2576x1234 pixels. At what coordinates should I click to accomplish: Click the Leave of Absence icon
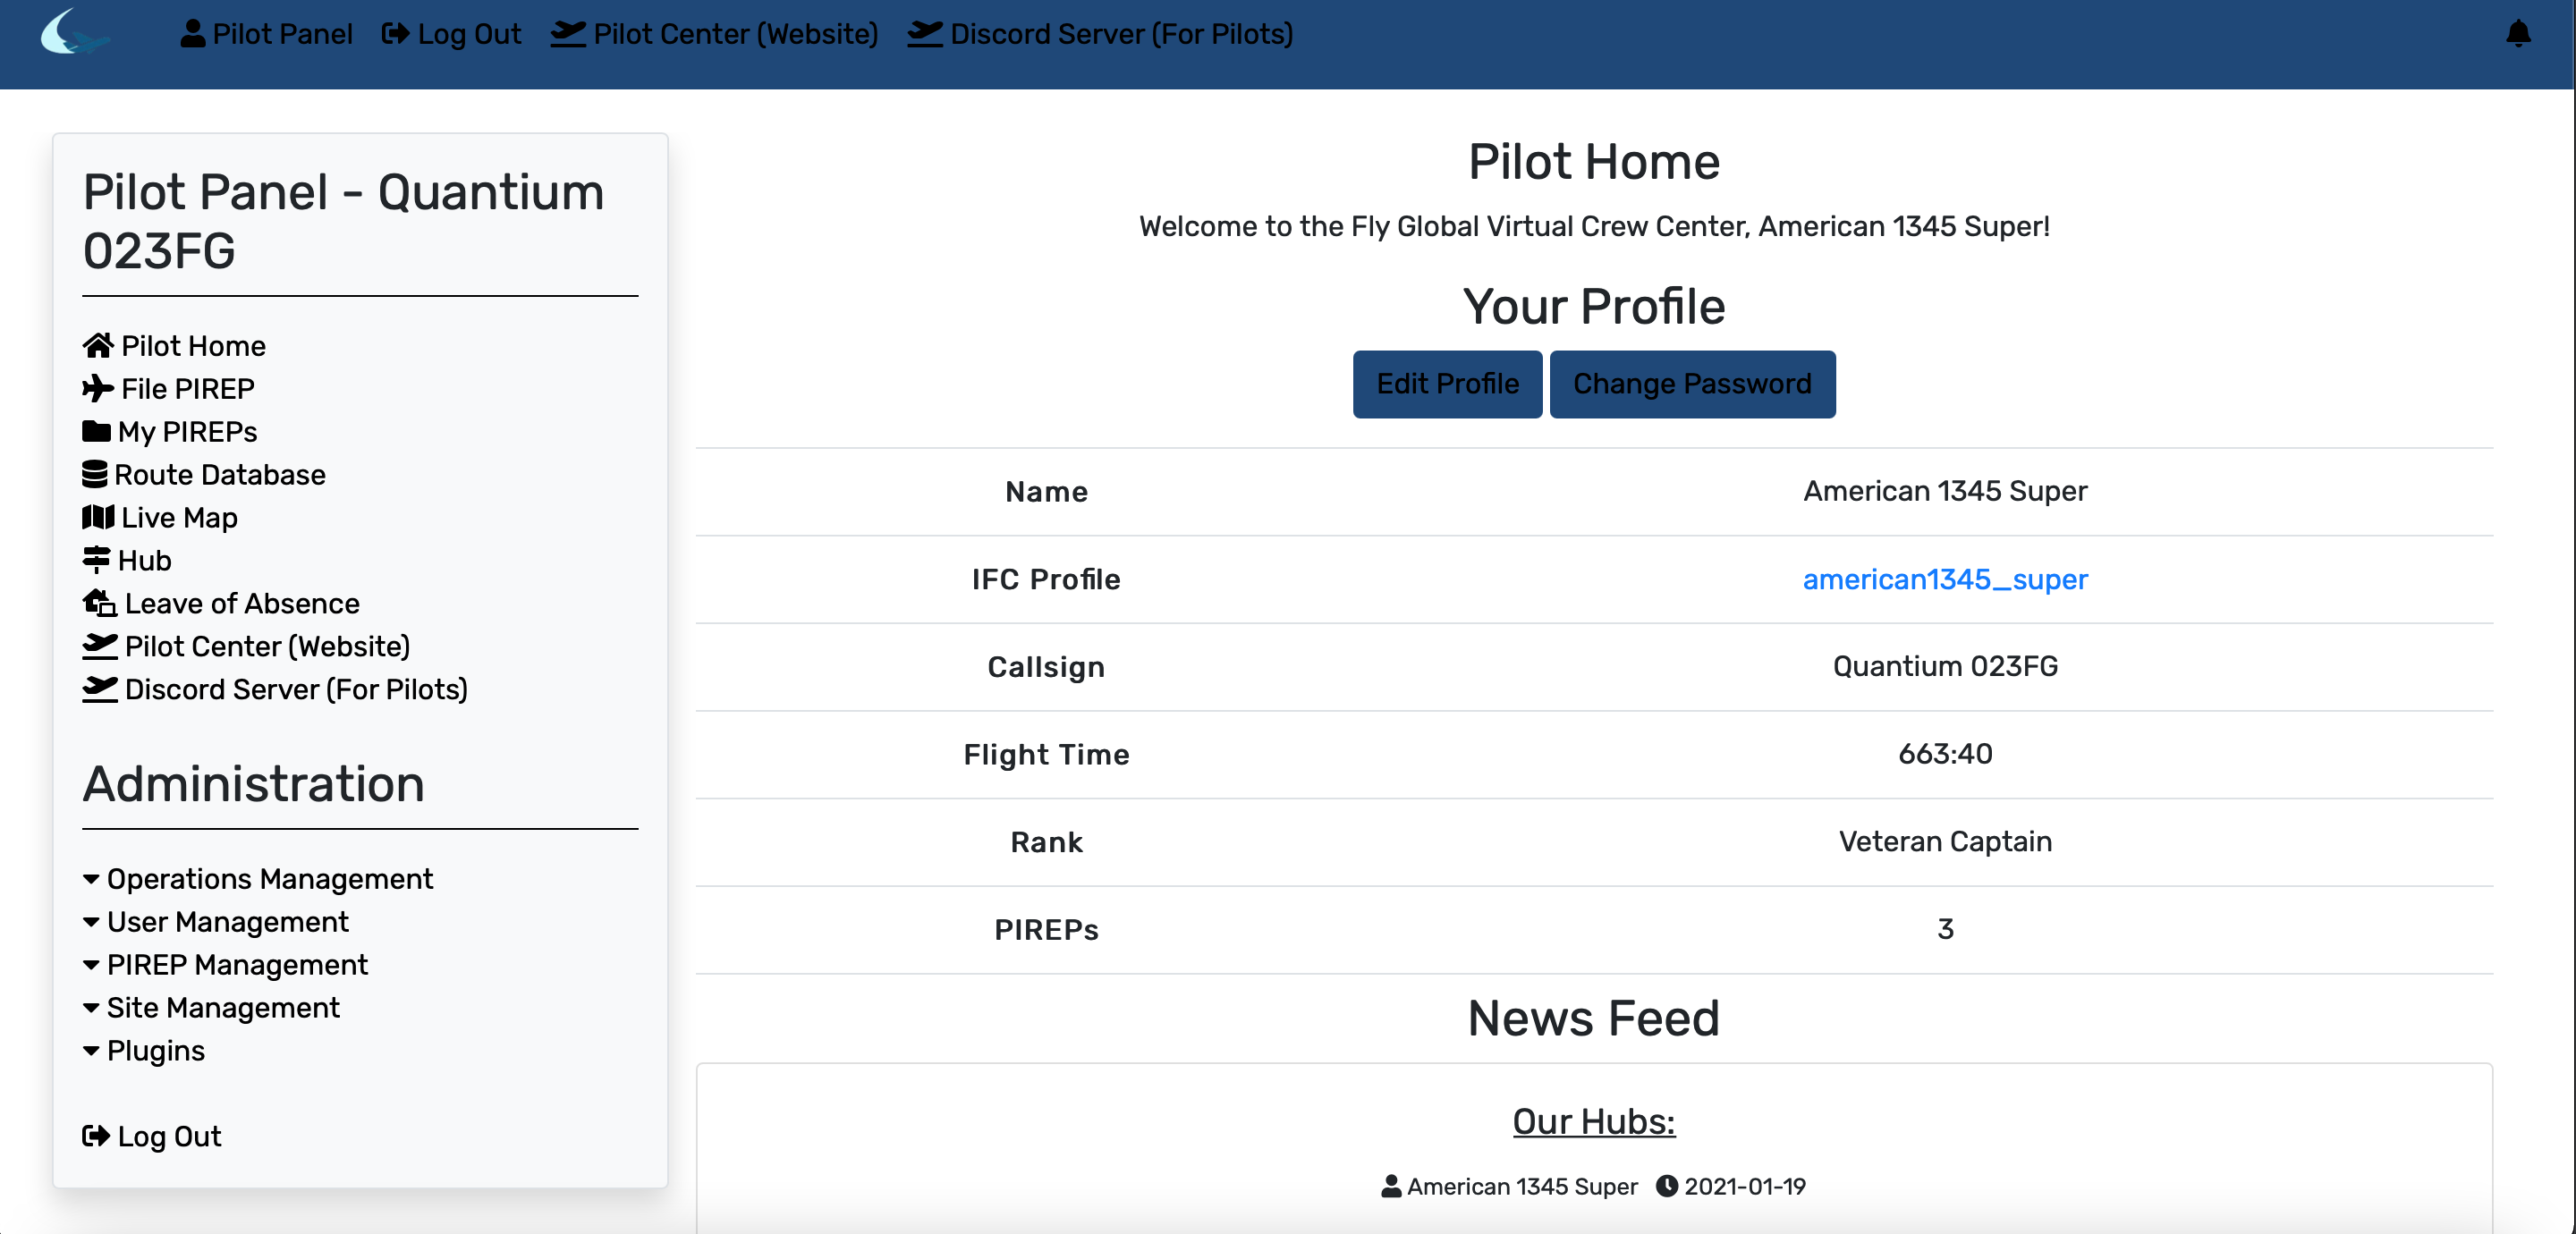coord(99,604)
